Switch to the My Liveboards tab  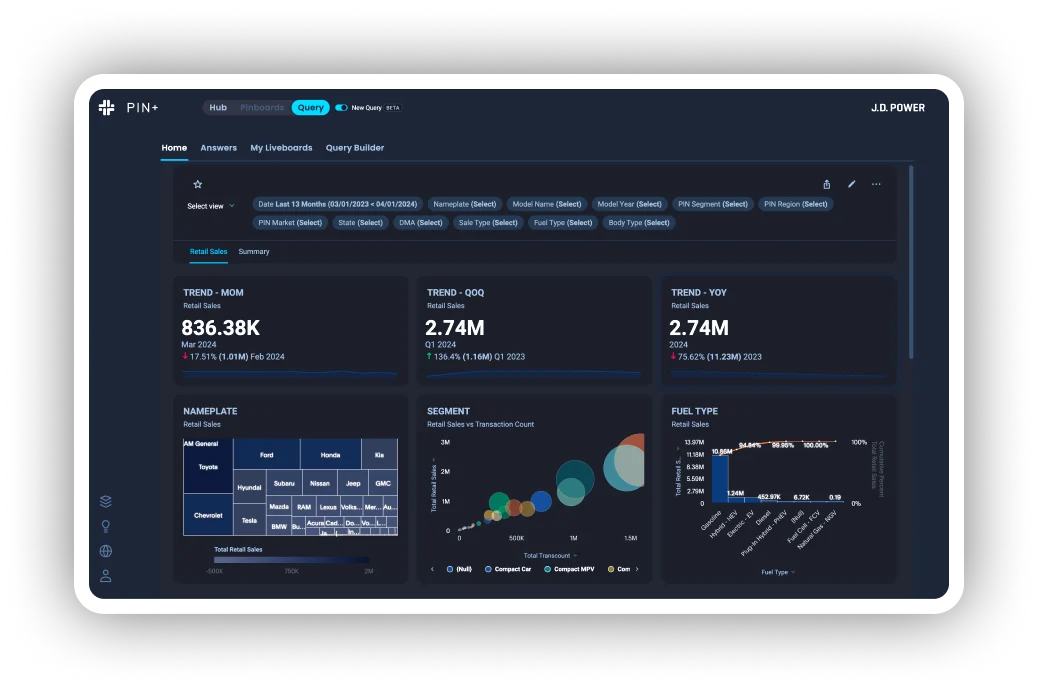coord(281,148)
